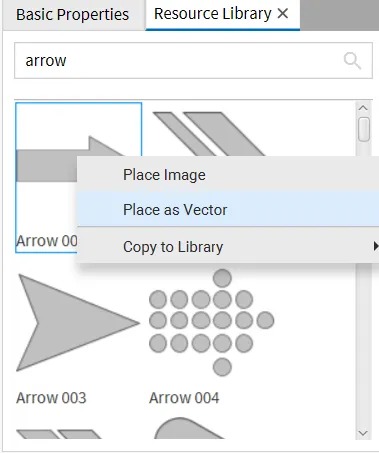Viewport: 379px width, 453px height.
Task: Click the Arrow 003 label
Action: click(x=51, y=398)
